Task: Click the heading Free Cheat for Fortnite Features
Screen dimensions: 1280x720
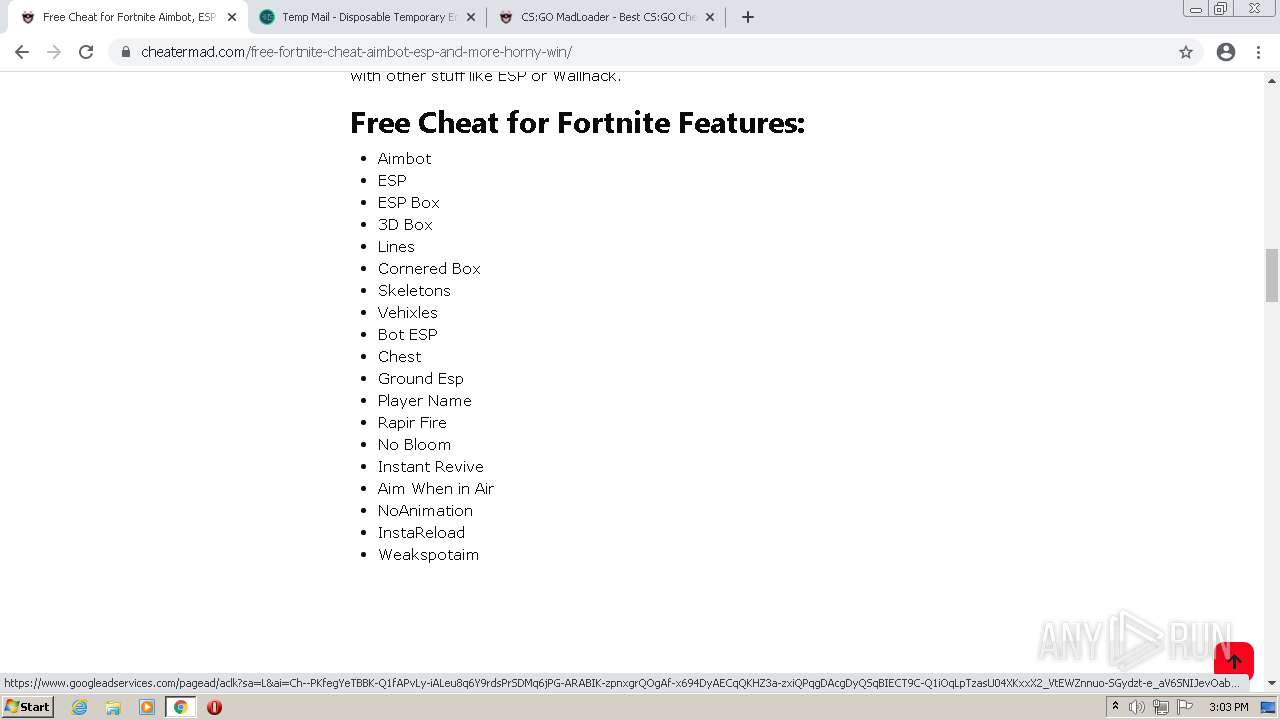Action: coord(577,123)
